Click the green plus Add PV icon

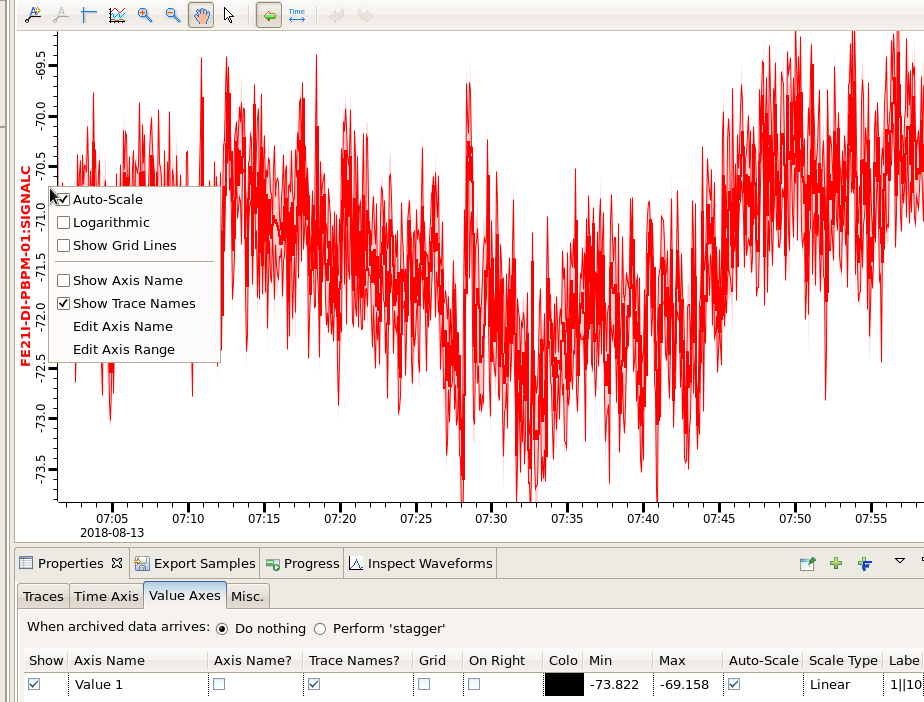click(x=836, y=563)
